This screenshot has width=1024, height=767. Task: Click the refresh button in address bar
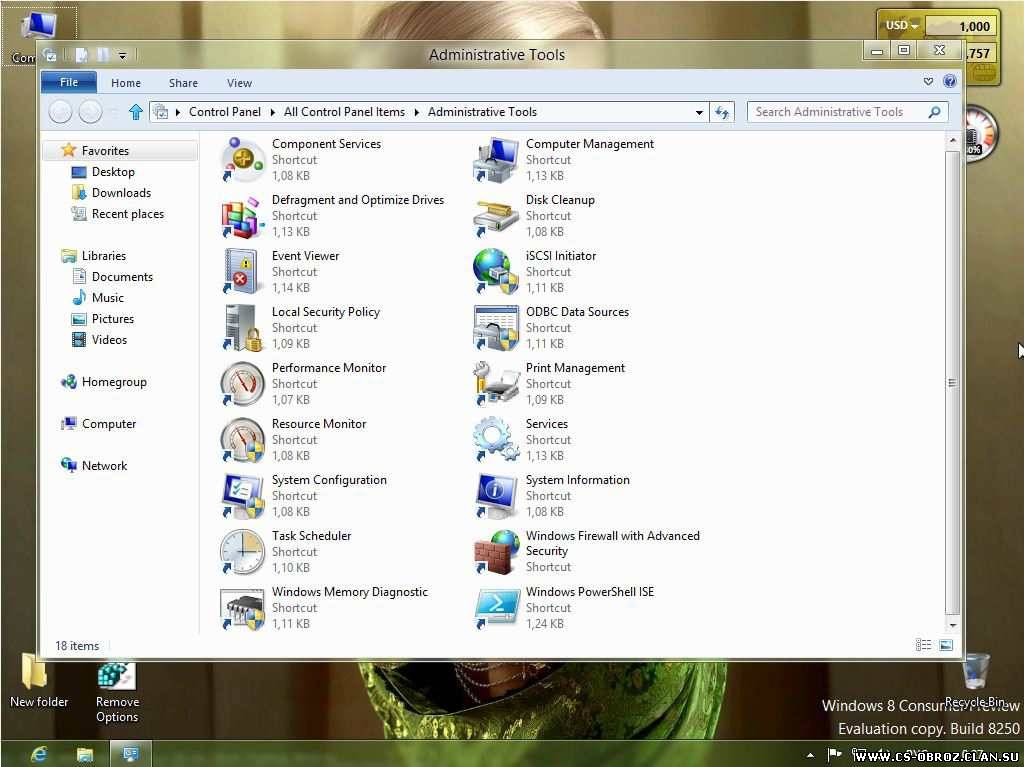(x=723, y=112)
